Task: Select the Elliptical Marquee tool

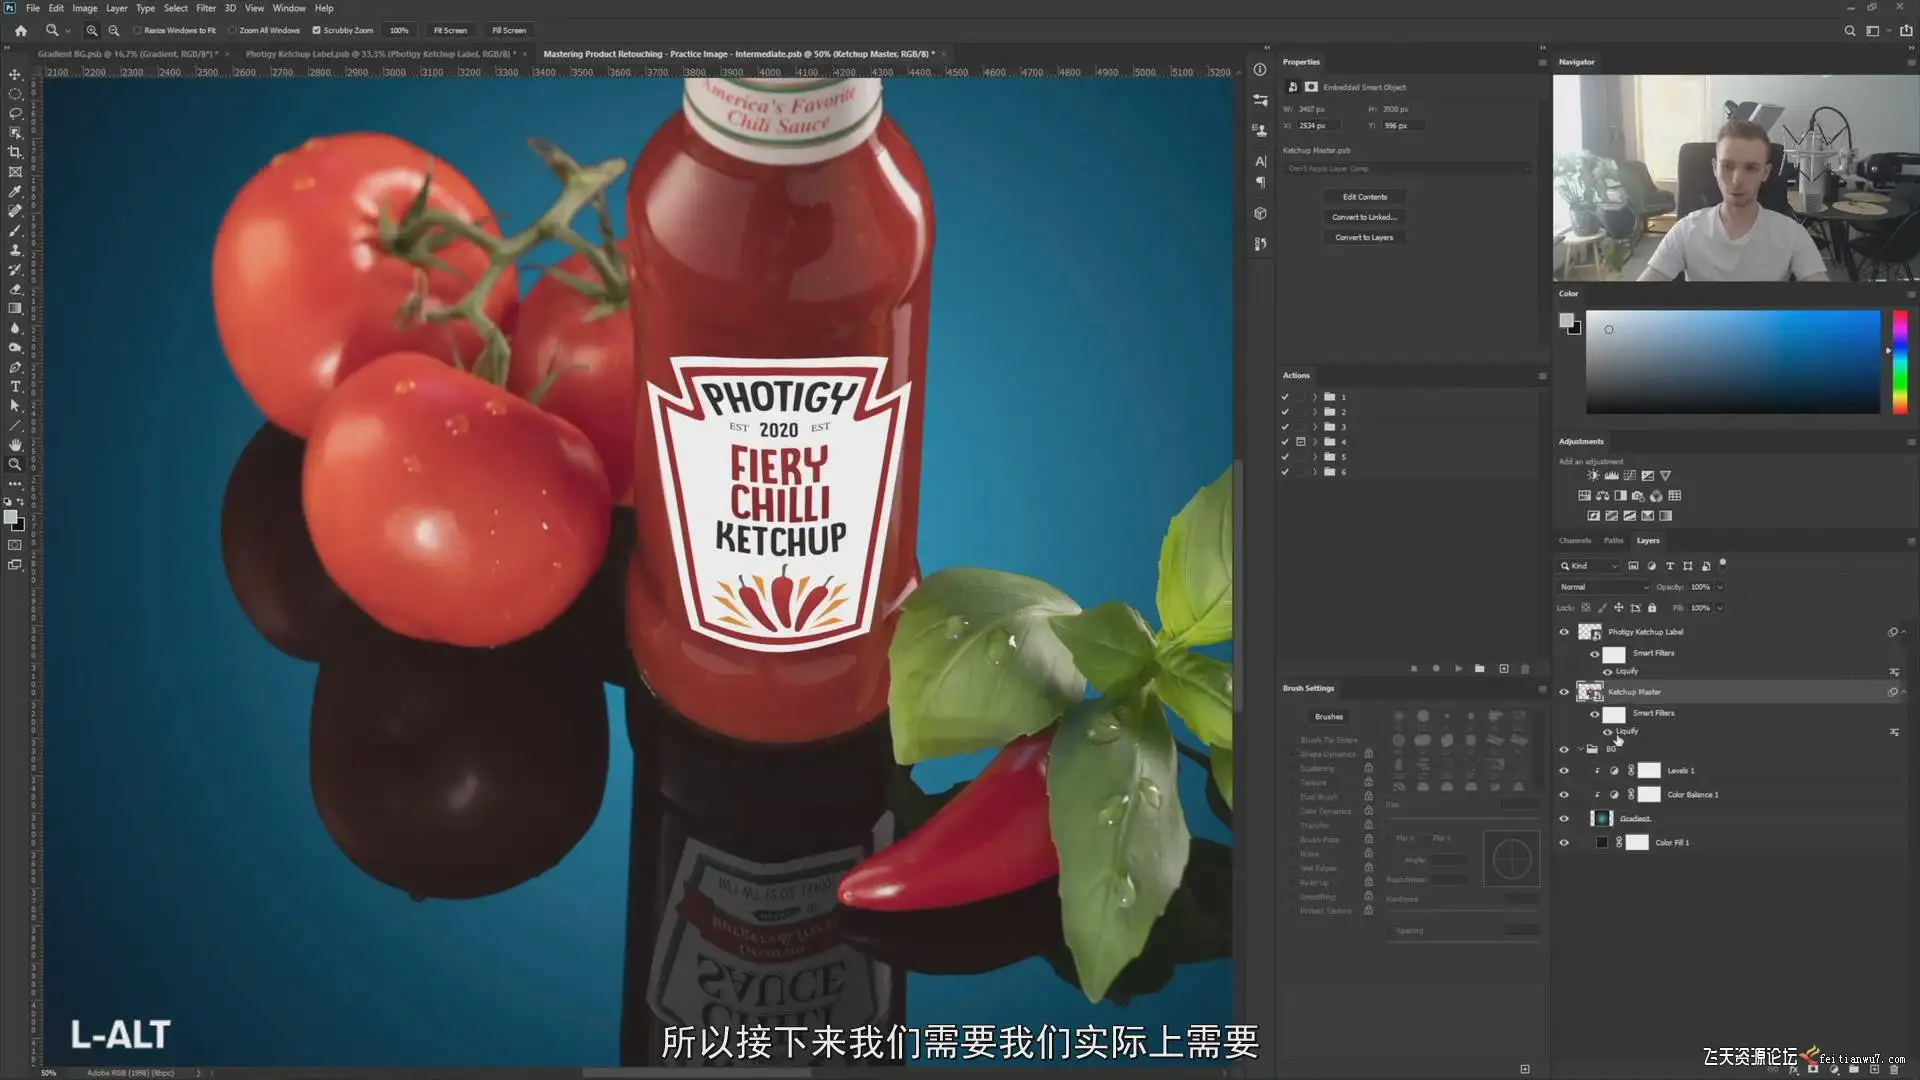Action: [x=15, y=94]
